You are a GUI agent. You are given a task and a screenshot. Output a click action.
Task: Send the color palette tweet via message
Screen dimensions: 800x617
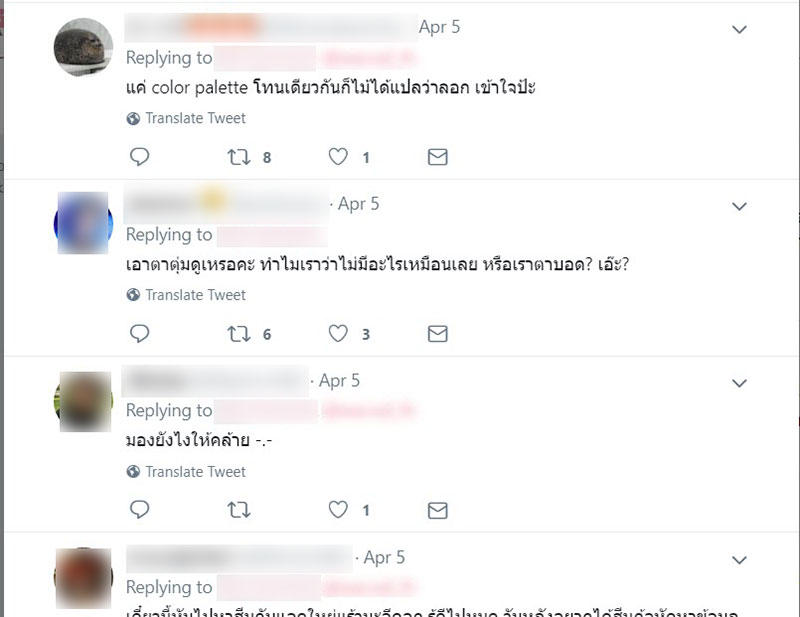coord(437,157)
